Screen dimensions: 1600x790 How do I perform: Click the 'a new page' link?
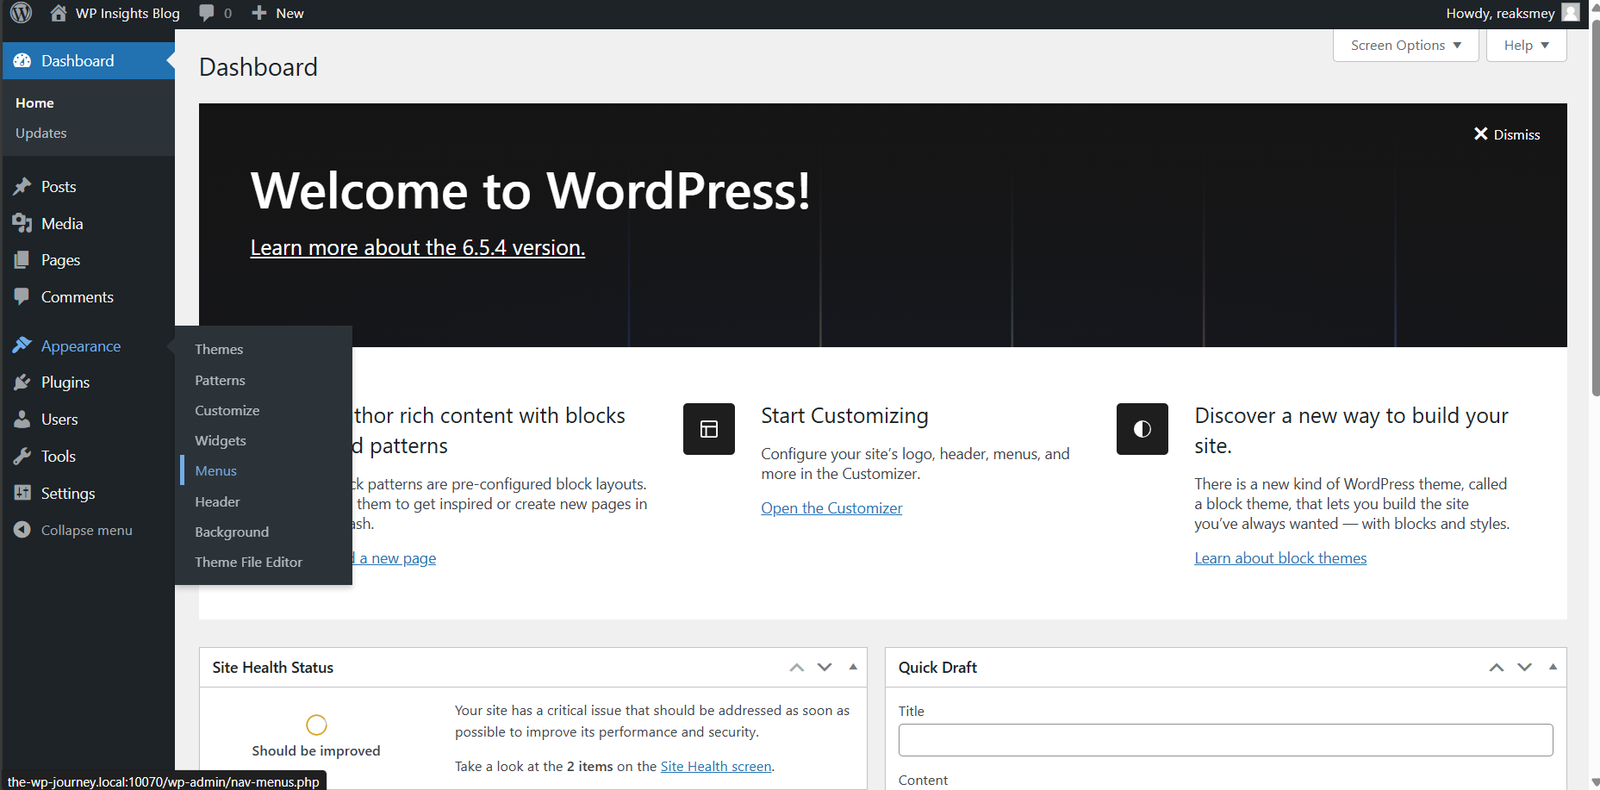[398, 558]
